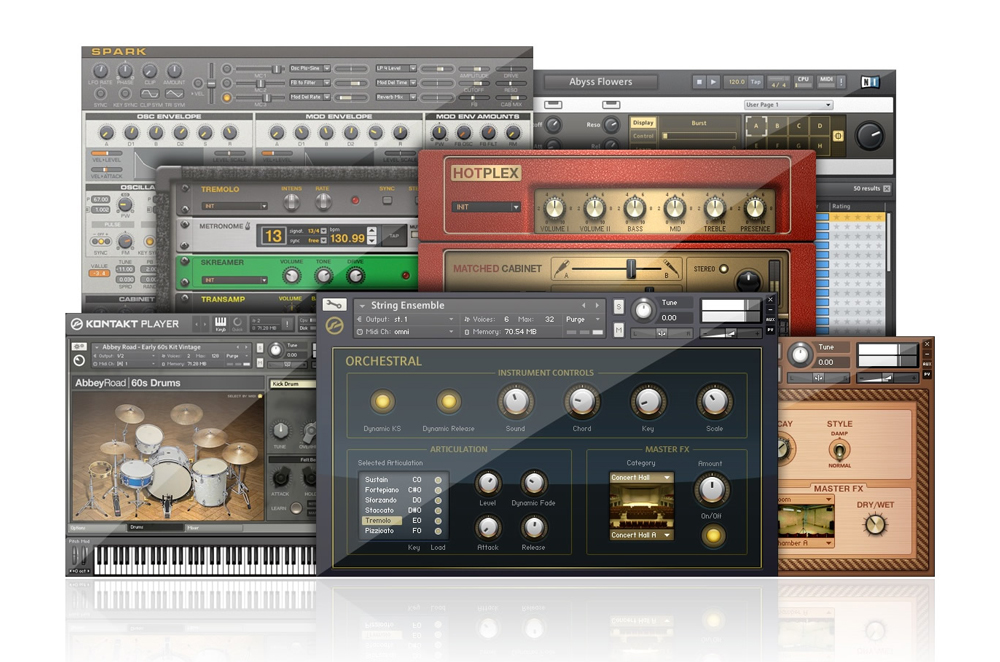1000x662 pixels.
Task: Mute String Ensemble with the M button
Action: [x=618, y=330]
